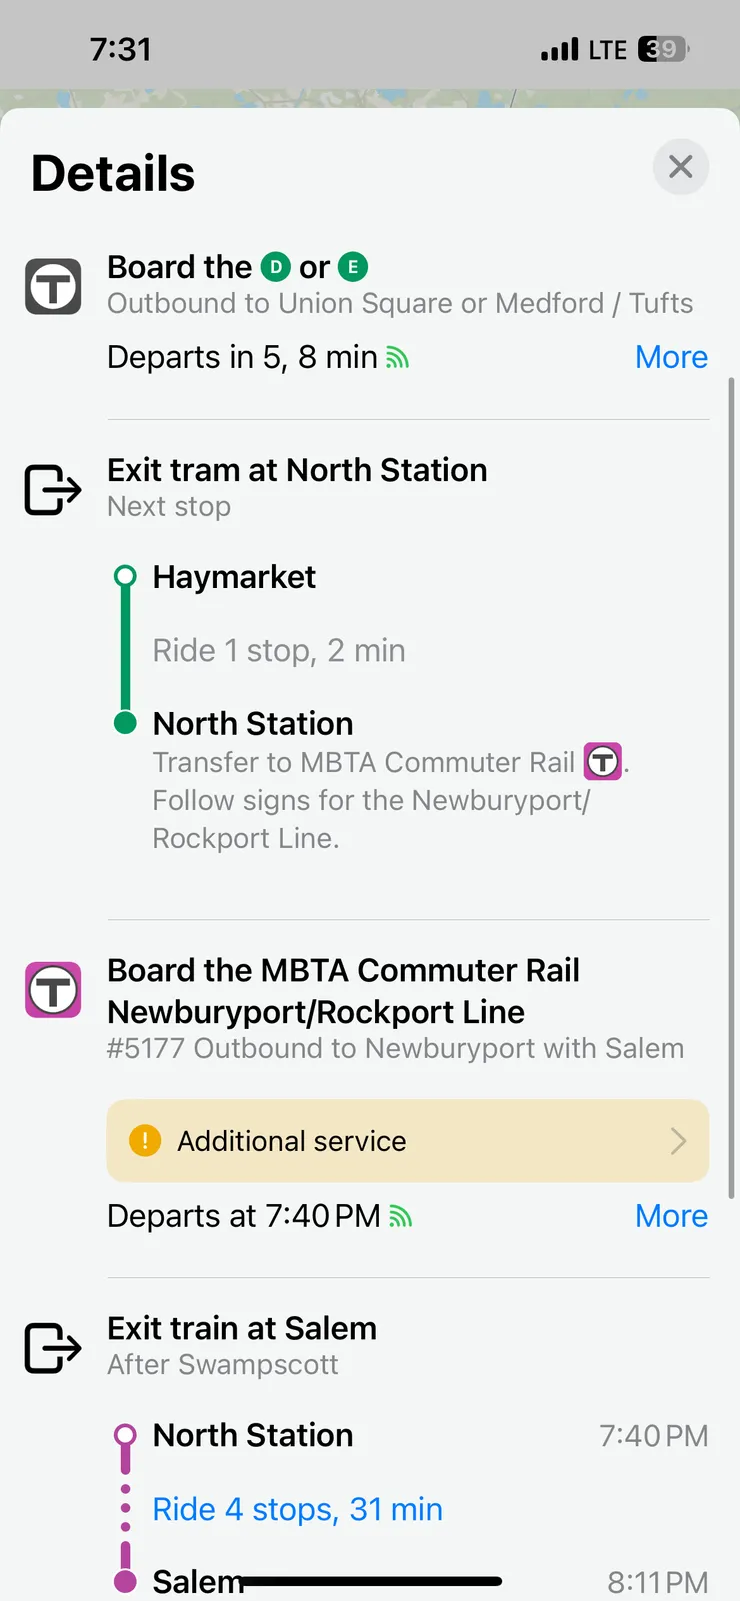Expand Ride 4 stops, 31 min
Viewport: 740px width, 1601px height.
(x=297, y=1509)
